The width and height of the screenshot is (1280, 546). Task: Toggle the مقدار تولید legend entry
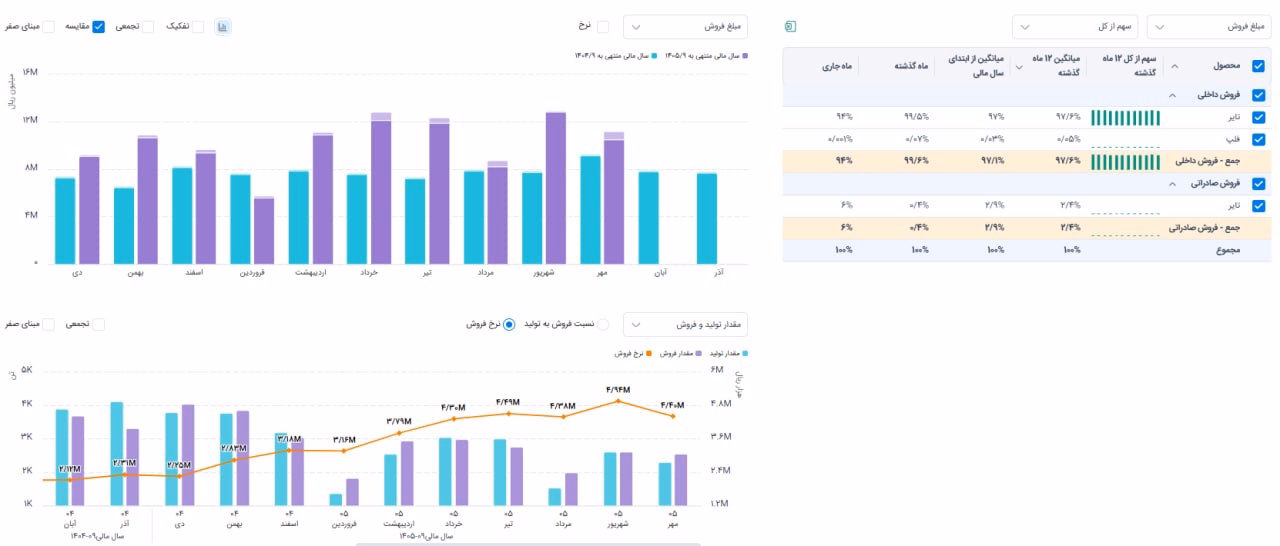(727, 353)
